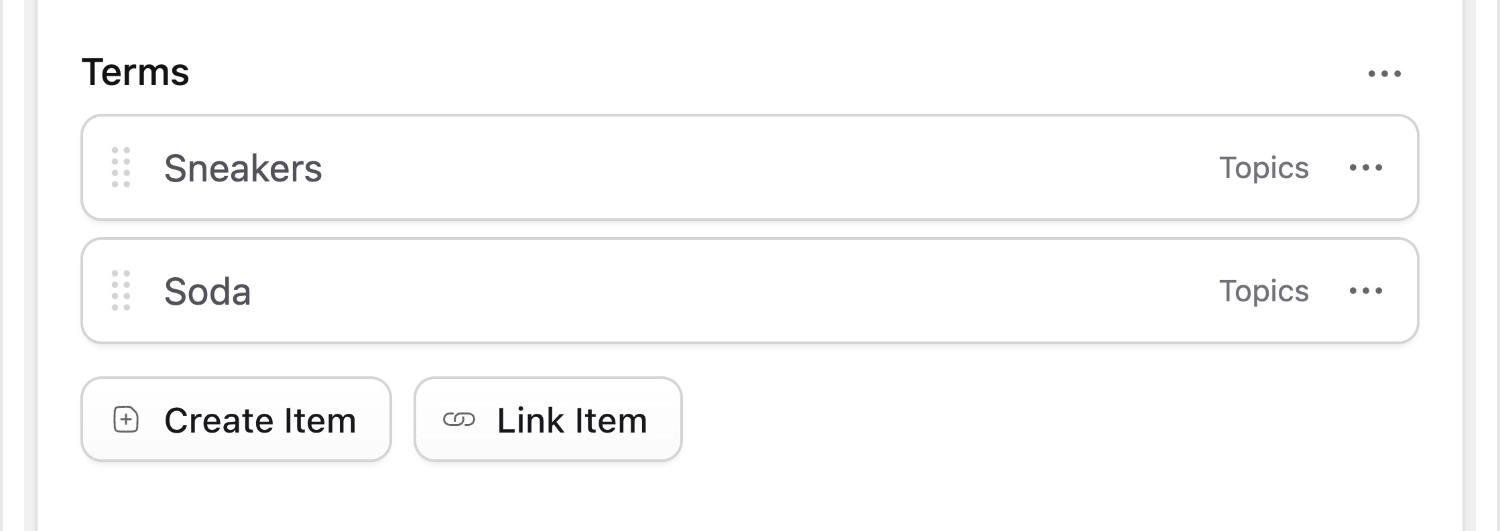Click the Sneakers drag handle
The width and height of the screenshot is (1500, 531).
pyautogui.click(x=121, y=168)
